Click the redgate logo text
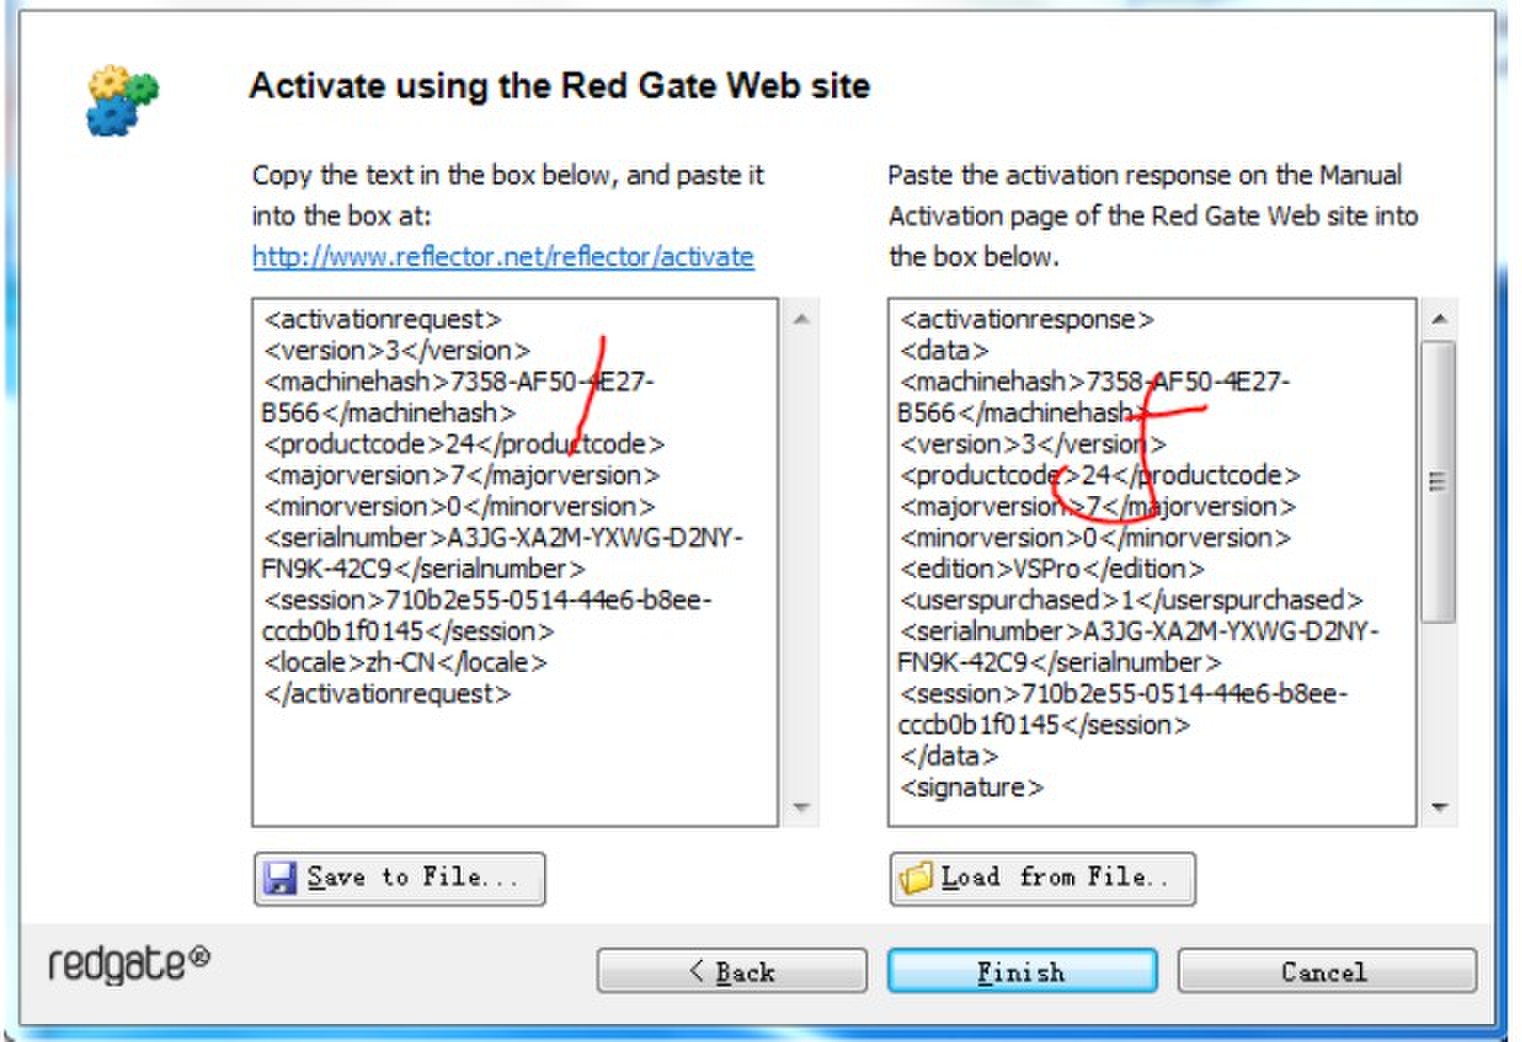1522x1042 pixels. click(x=129, y=965)
